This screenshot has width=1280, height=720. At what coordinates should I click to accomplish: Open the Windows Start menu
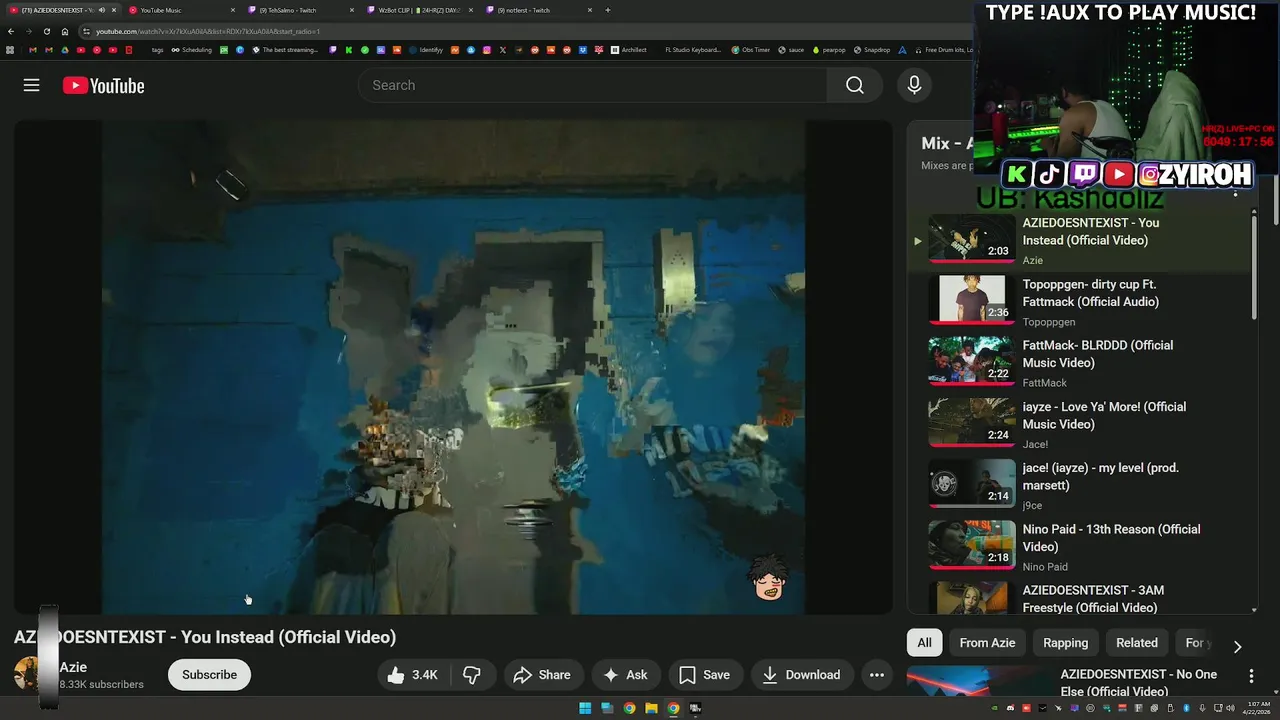point(585,708)
